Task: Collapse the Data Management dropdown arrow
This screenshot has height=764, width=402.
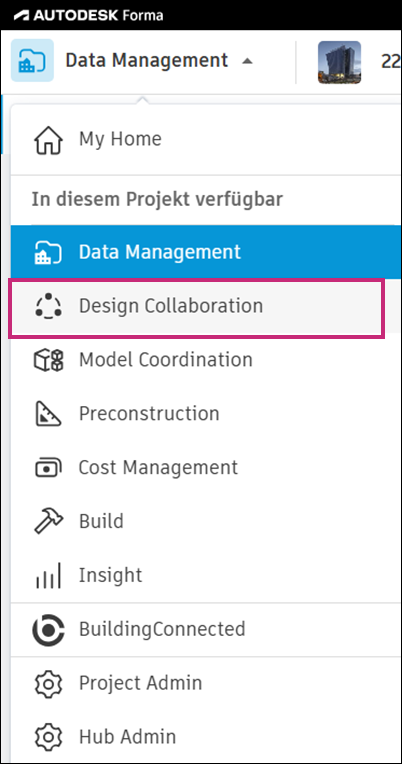Action: point(248,61)
